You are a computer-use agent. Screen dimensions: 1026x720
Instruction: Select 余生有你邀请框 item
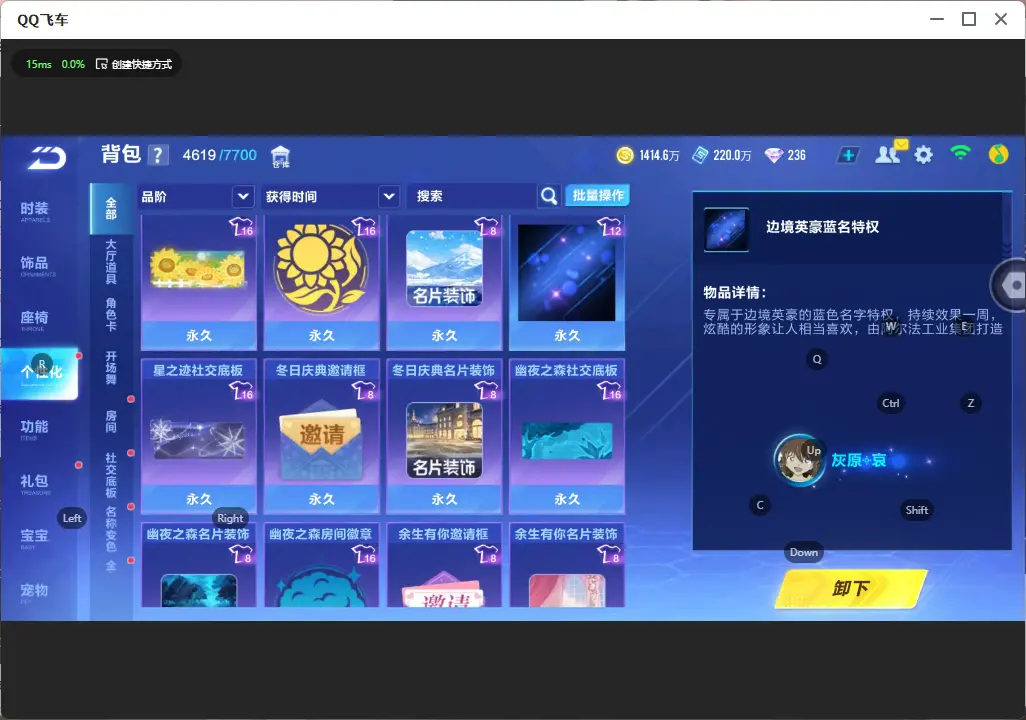[444, 565]
